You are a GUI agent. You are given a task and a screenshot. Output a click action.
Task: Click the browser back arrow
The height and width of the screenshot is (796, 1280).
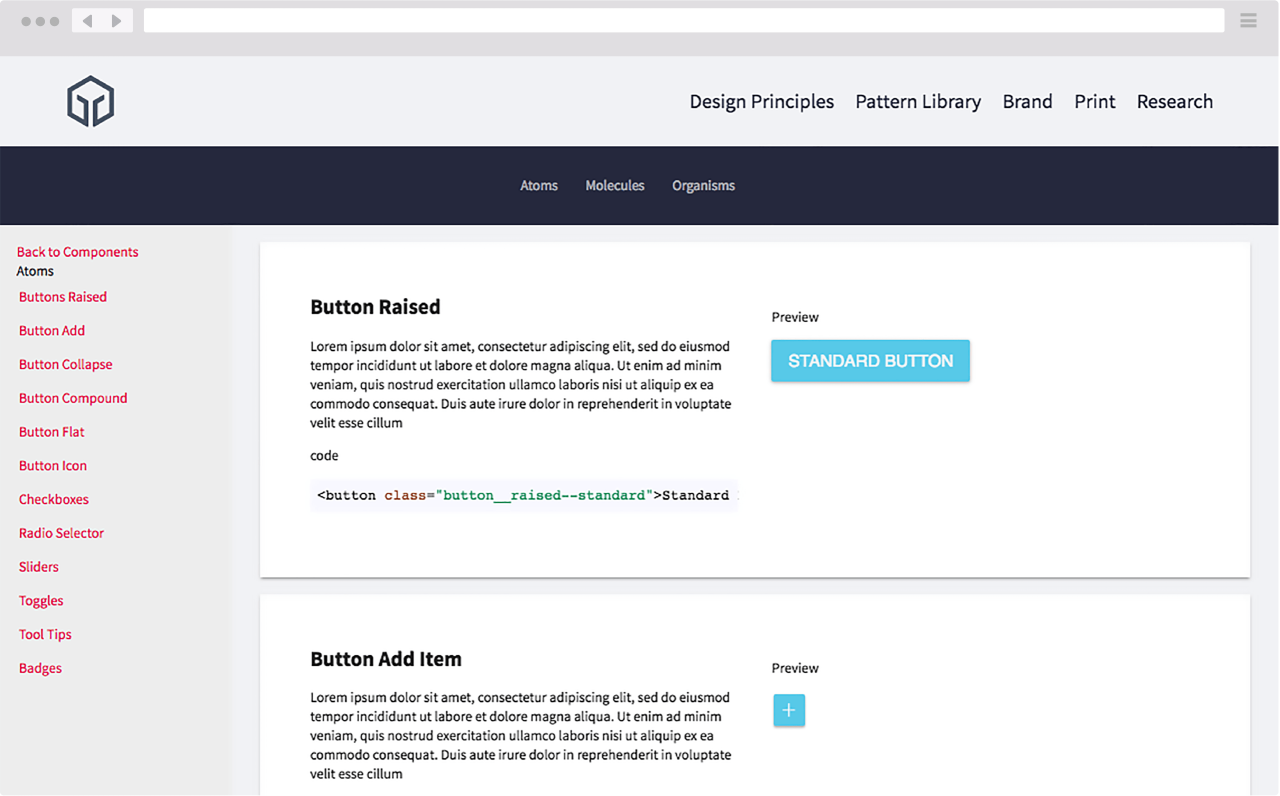(x=87, y=21)
